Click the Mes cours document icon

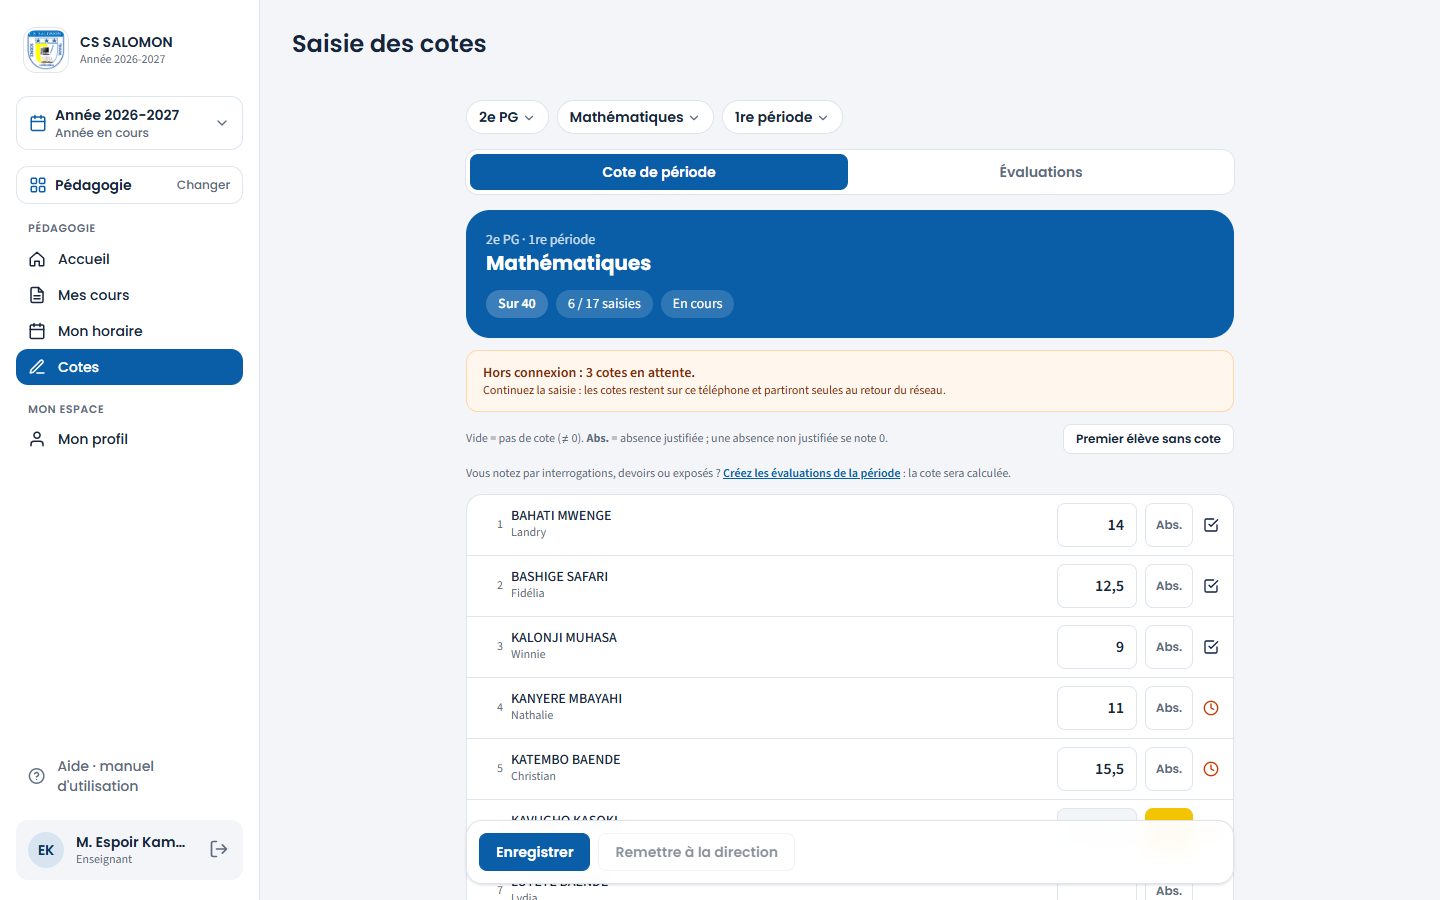pos(37,295)
